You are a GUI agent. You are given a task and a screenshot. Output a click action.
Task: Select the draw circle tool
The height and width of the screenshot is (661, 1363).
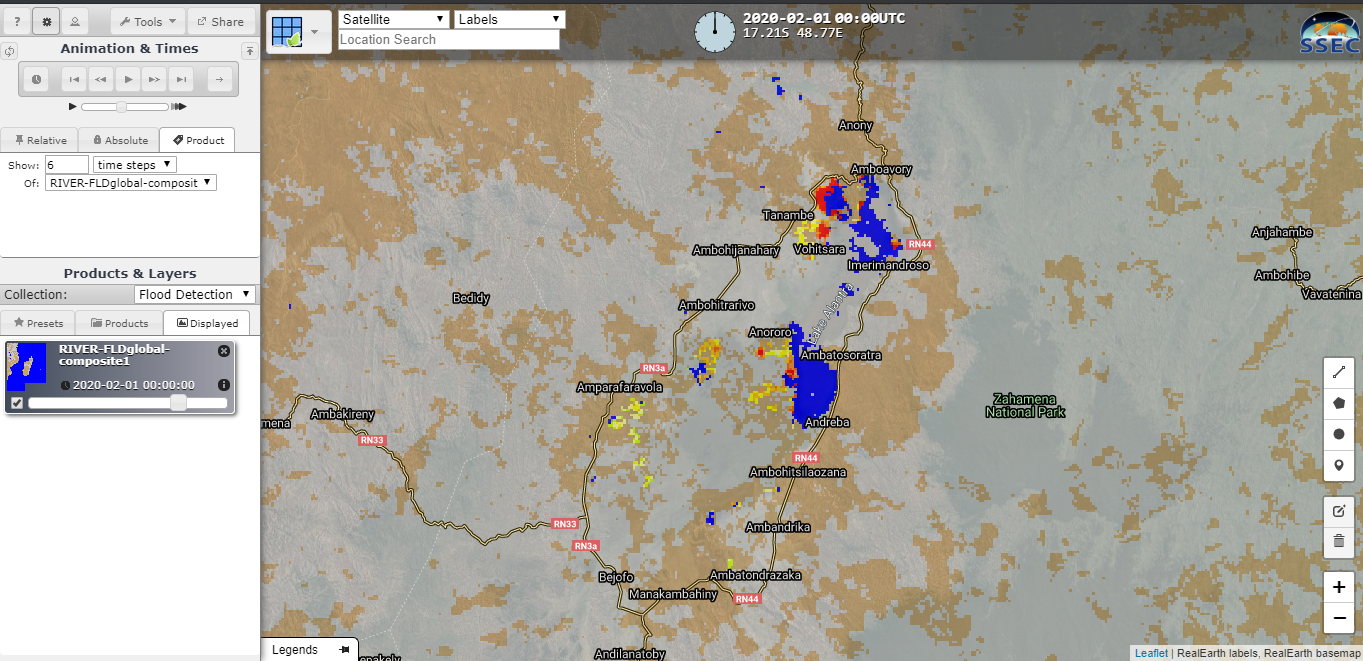click(1339, 434)
